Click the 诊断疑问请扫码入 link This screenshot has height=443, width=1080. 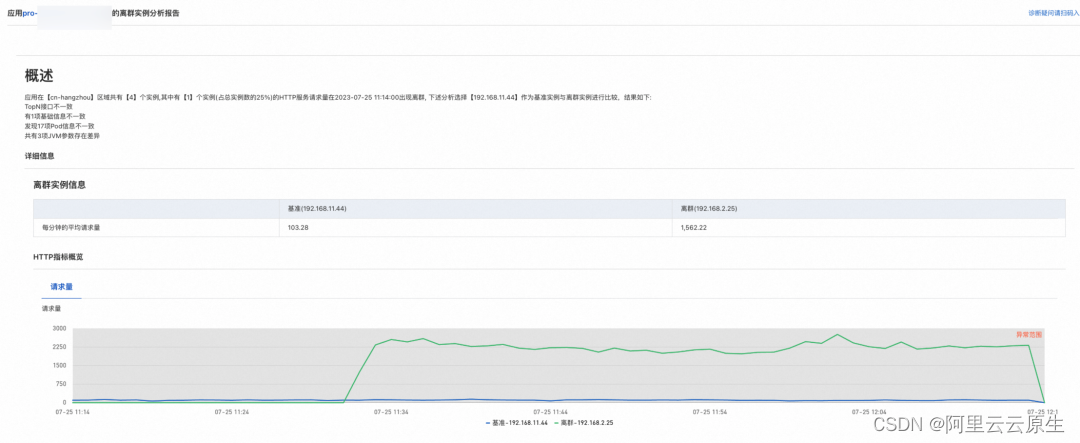(x=1053, y=13)
